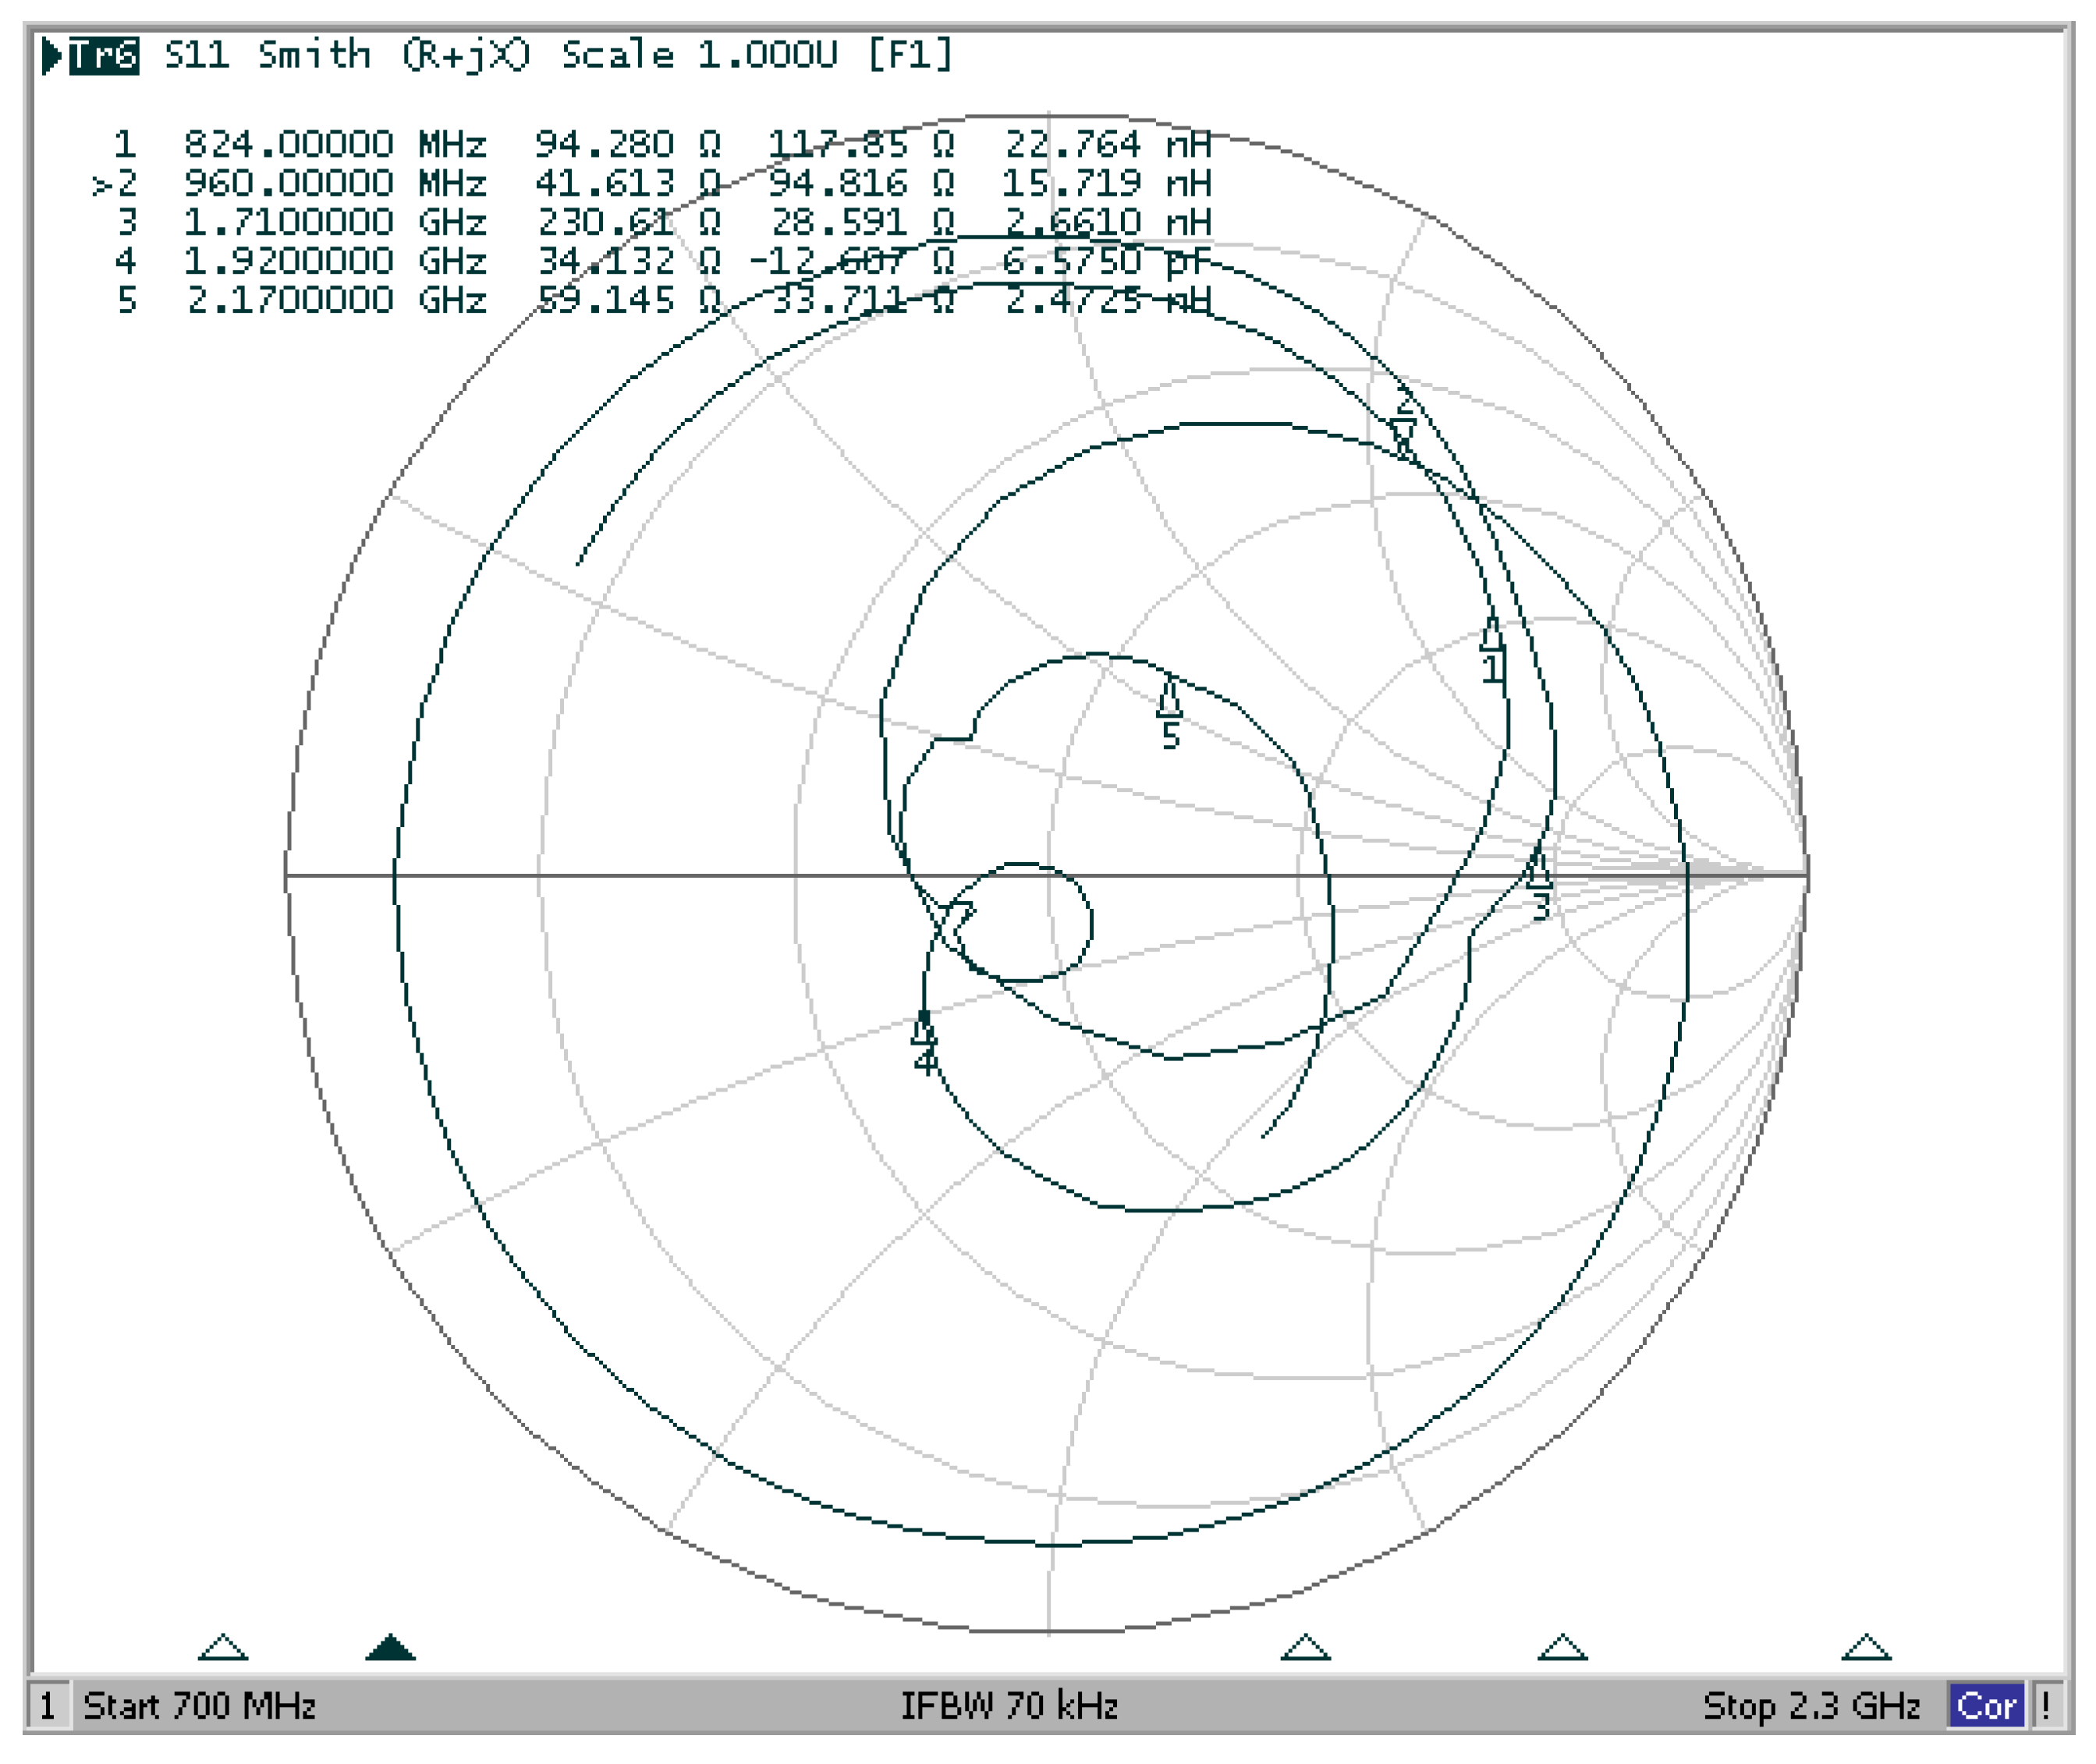Click marker 1 triangle on the Smith chart
Image resolution: width=2096 pixels, height=1764 pixels.
click(1490, 635)
